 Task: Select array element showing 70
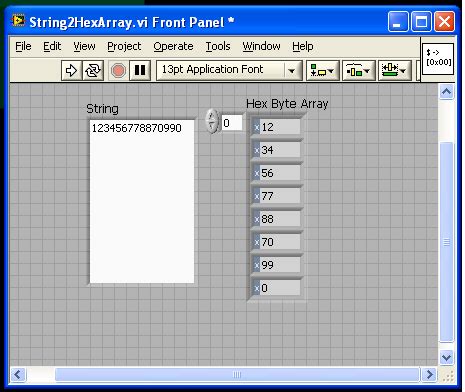277,242
